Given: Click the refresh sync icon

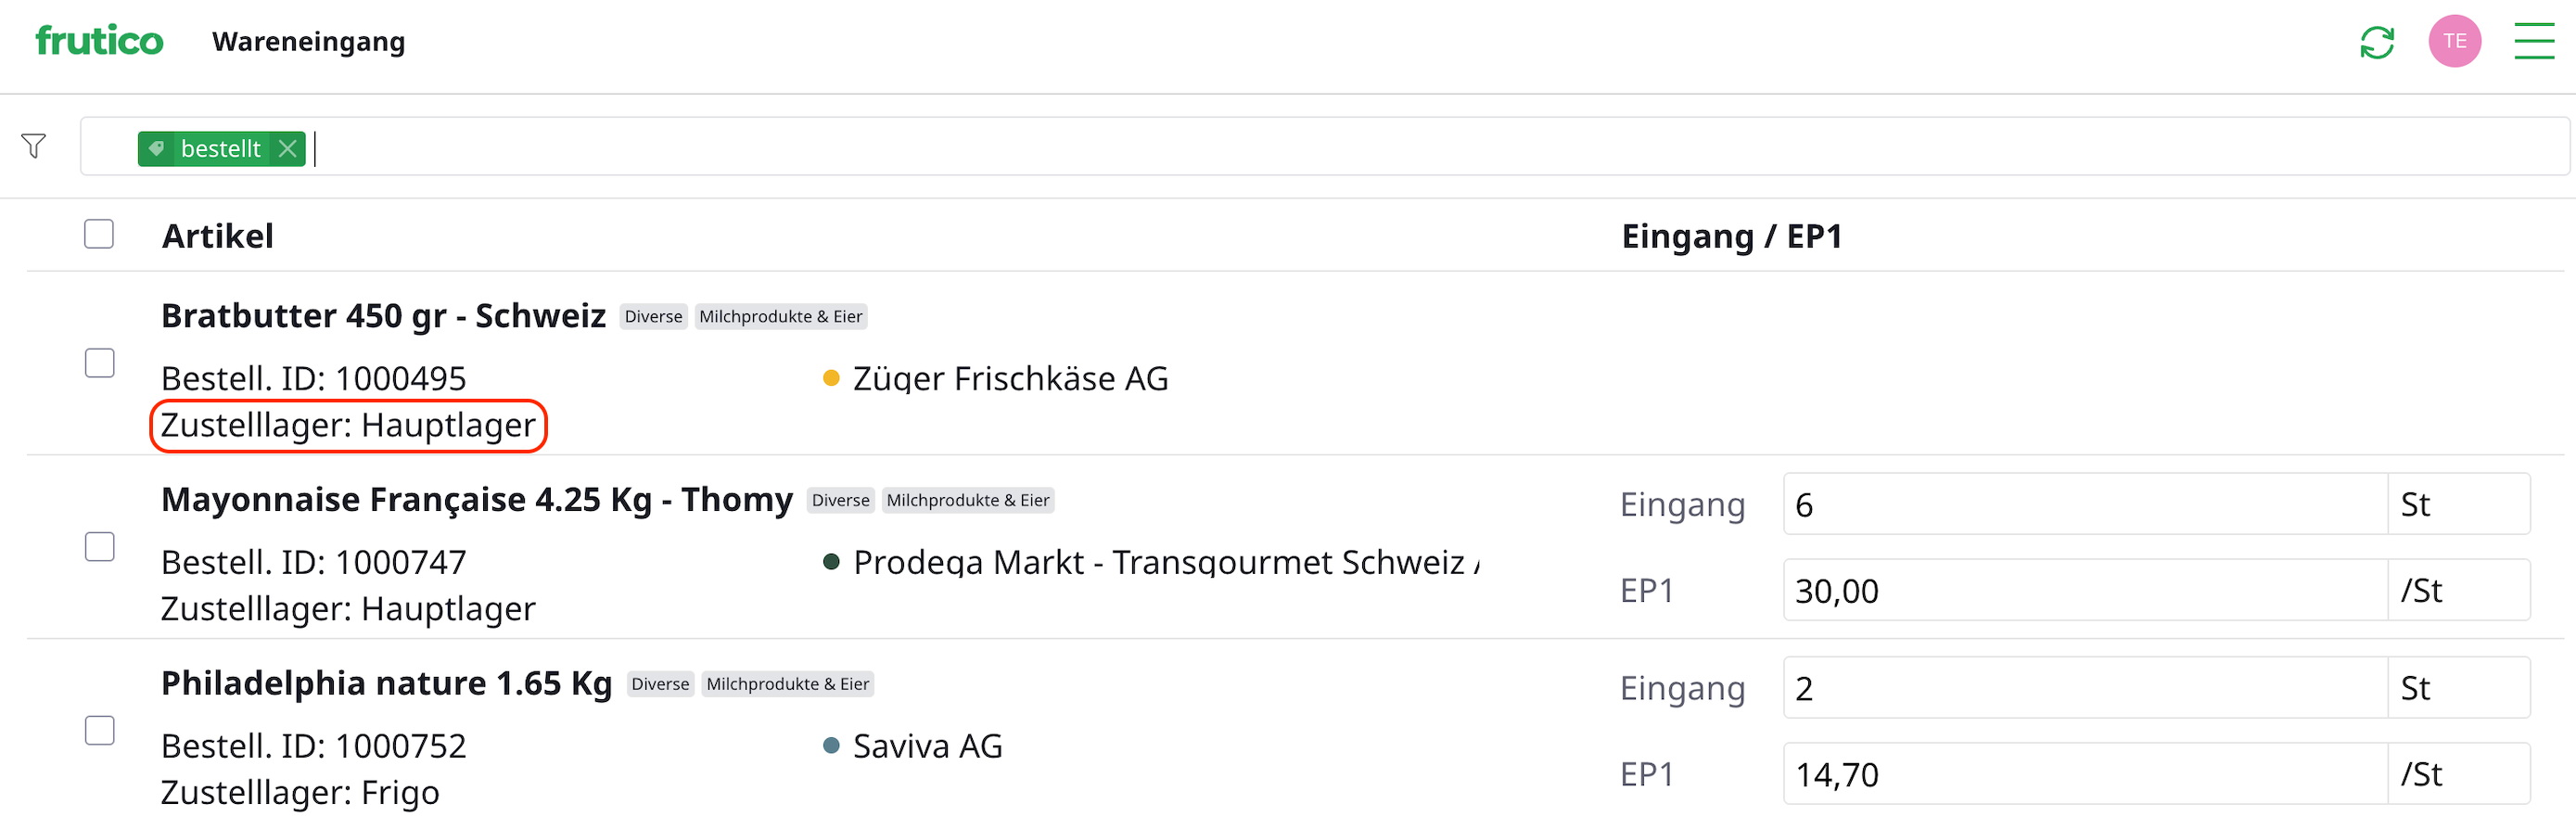Looking at the screenshot, I should point(2376,42).
